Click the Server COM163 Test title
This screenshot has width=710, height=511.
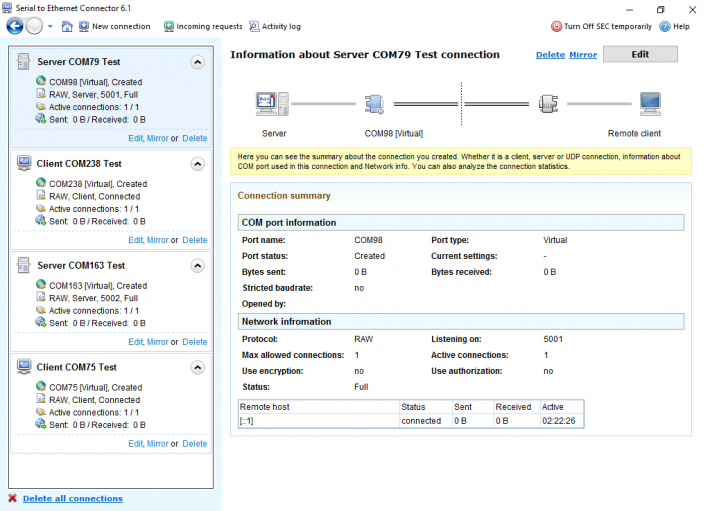point(81,265)
